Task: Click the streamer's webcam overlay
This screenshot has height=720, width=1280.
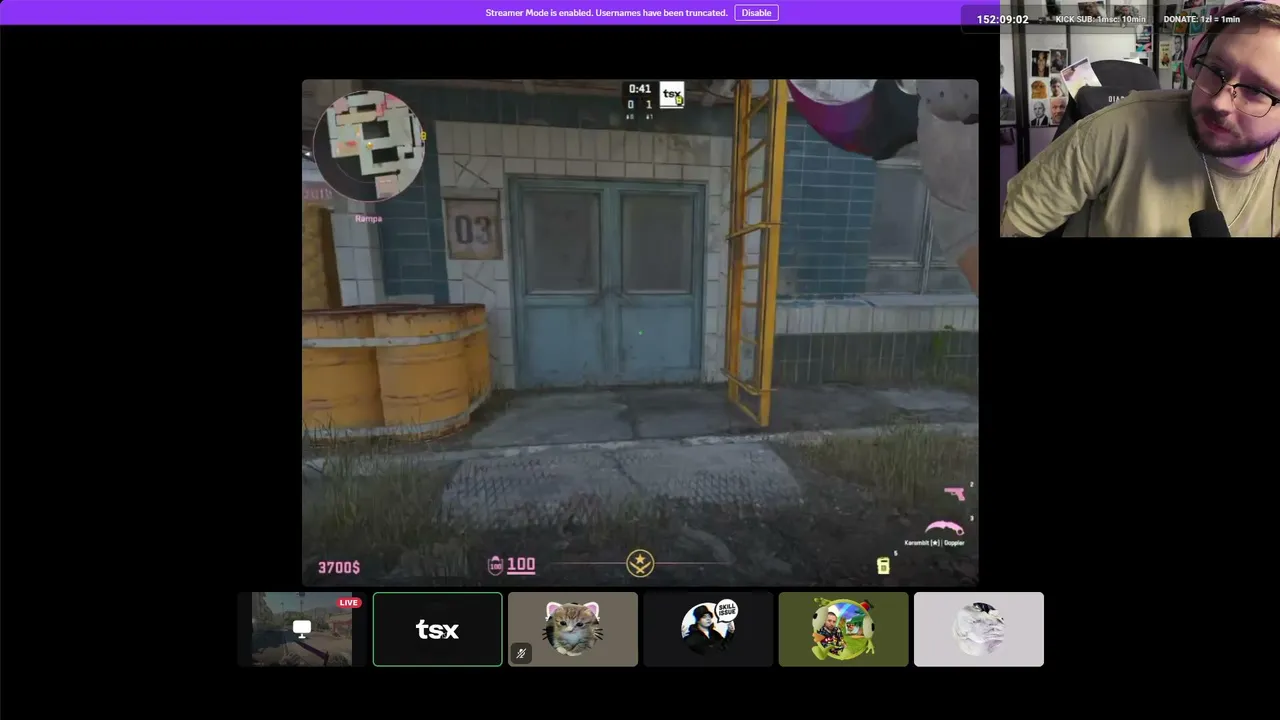Action: pos(1140,119)
